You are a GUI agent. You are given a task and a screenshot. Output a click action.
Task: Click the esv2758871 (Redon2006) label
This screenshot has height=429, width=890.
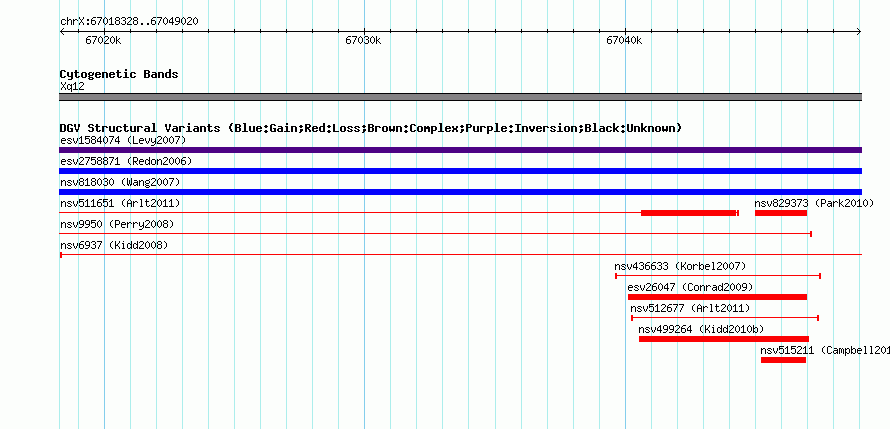click(x=126, y=161)
